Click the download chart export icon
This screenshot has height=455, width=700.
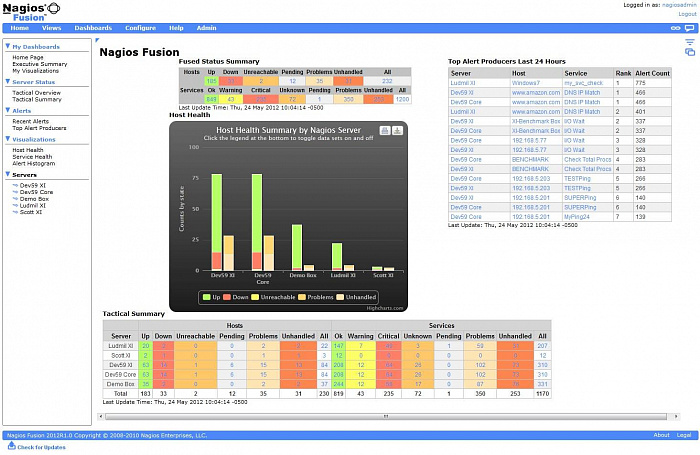pos(397,130)
